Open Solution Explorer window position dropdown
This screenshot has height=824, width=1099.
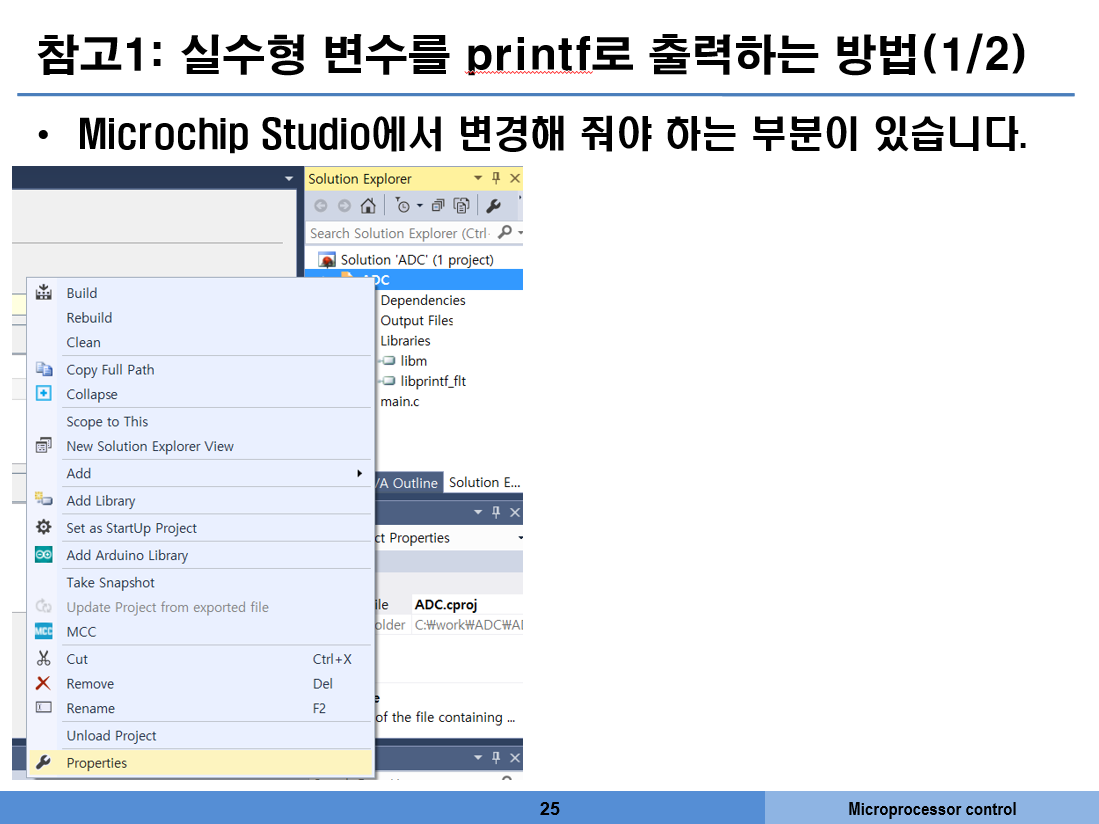477,179
